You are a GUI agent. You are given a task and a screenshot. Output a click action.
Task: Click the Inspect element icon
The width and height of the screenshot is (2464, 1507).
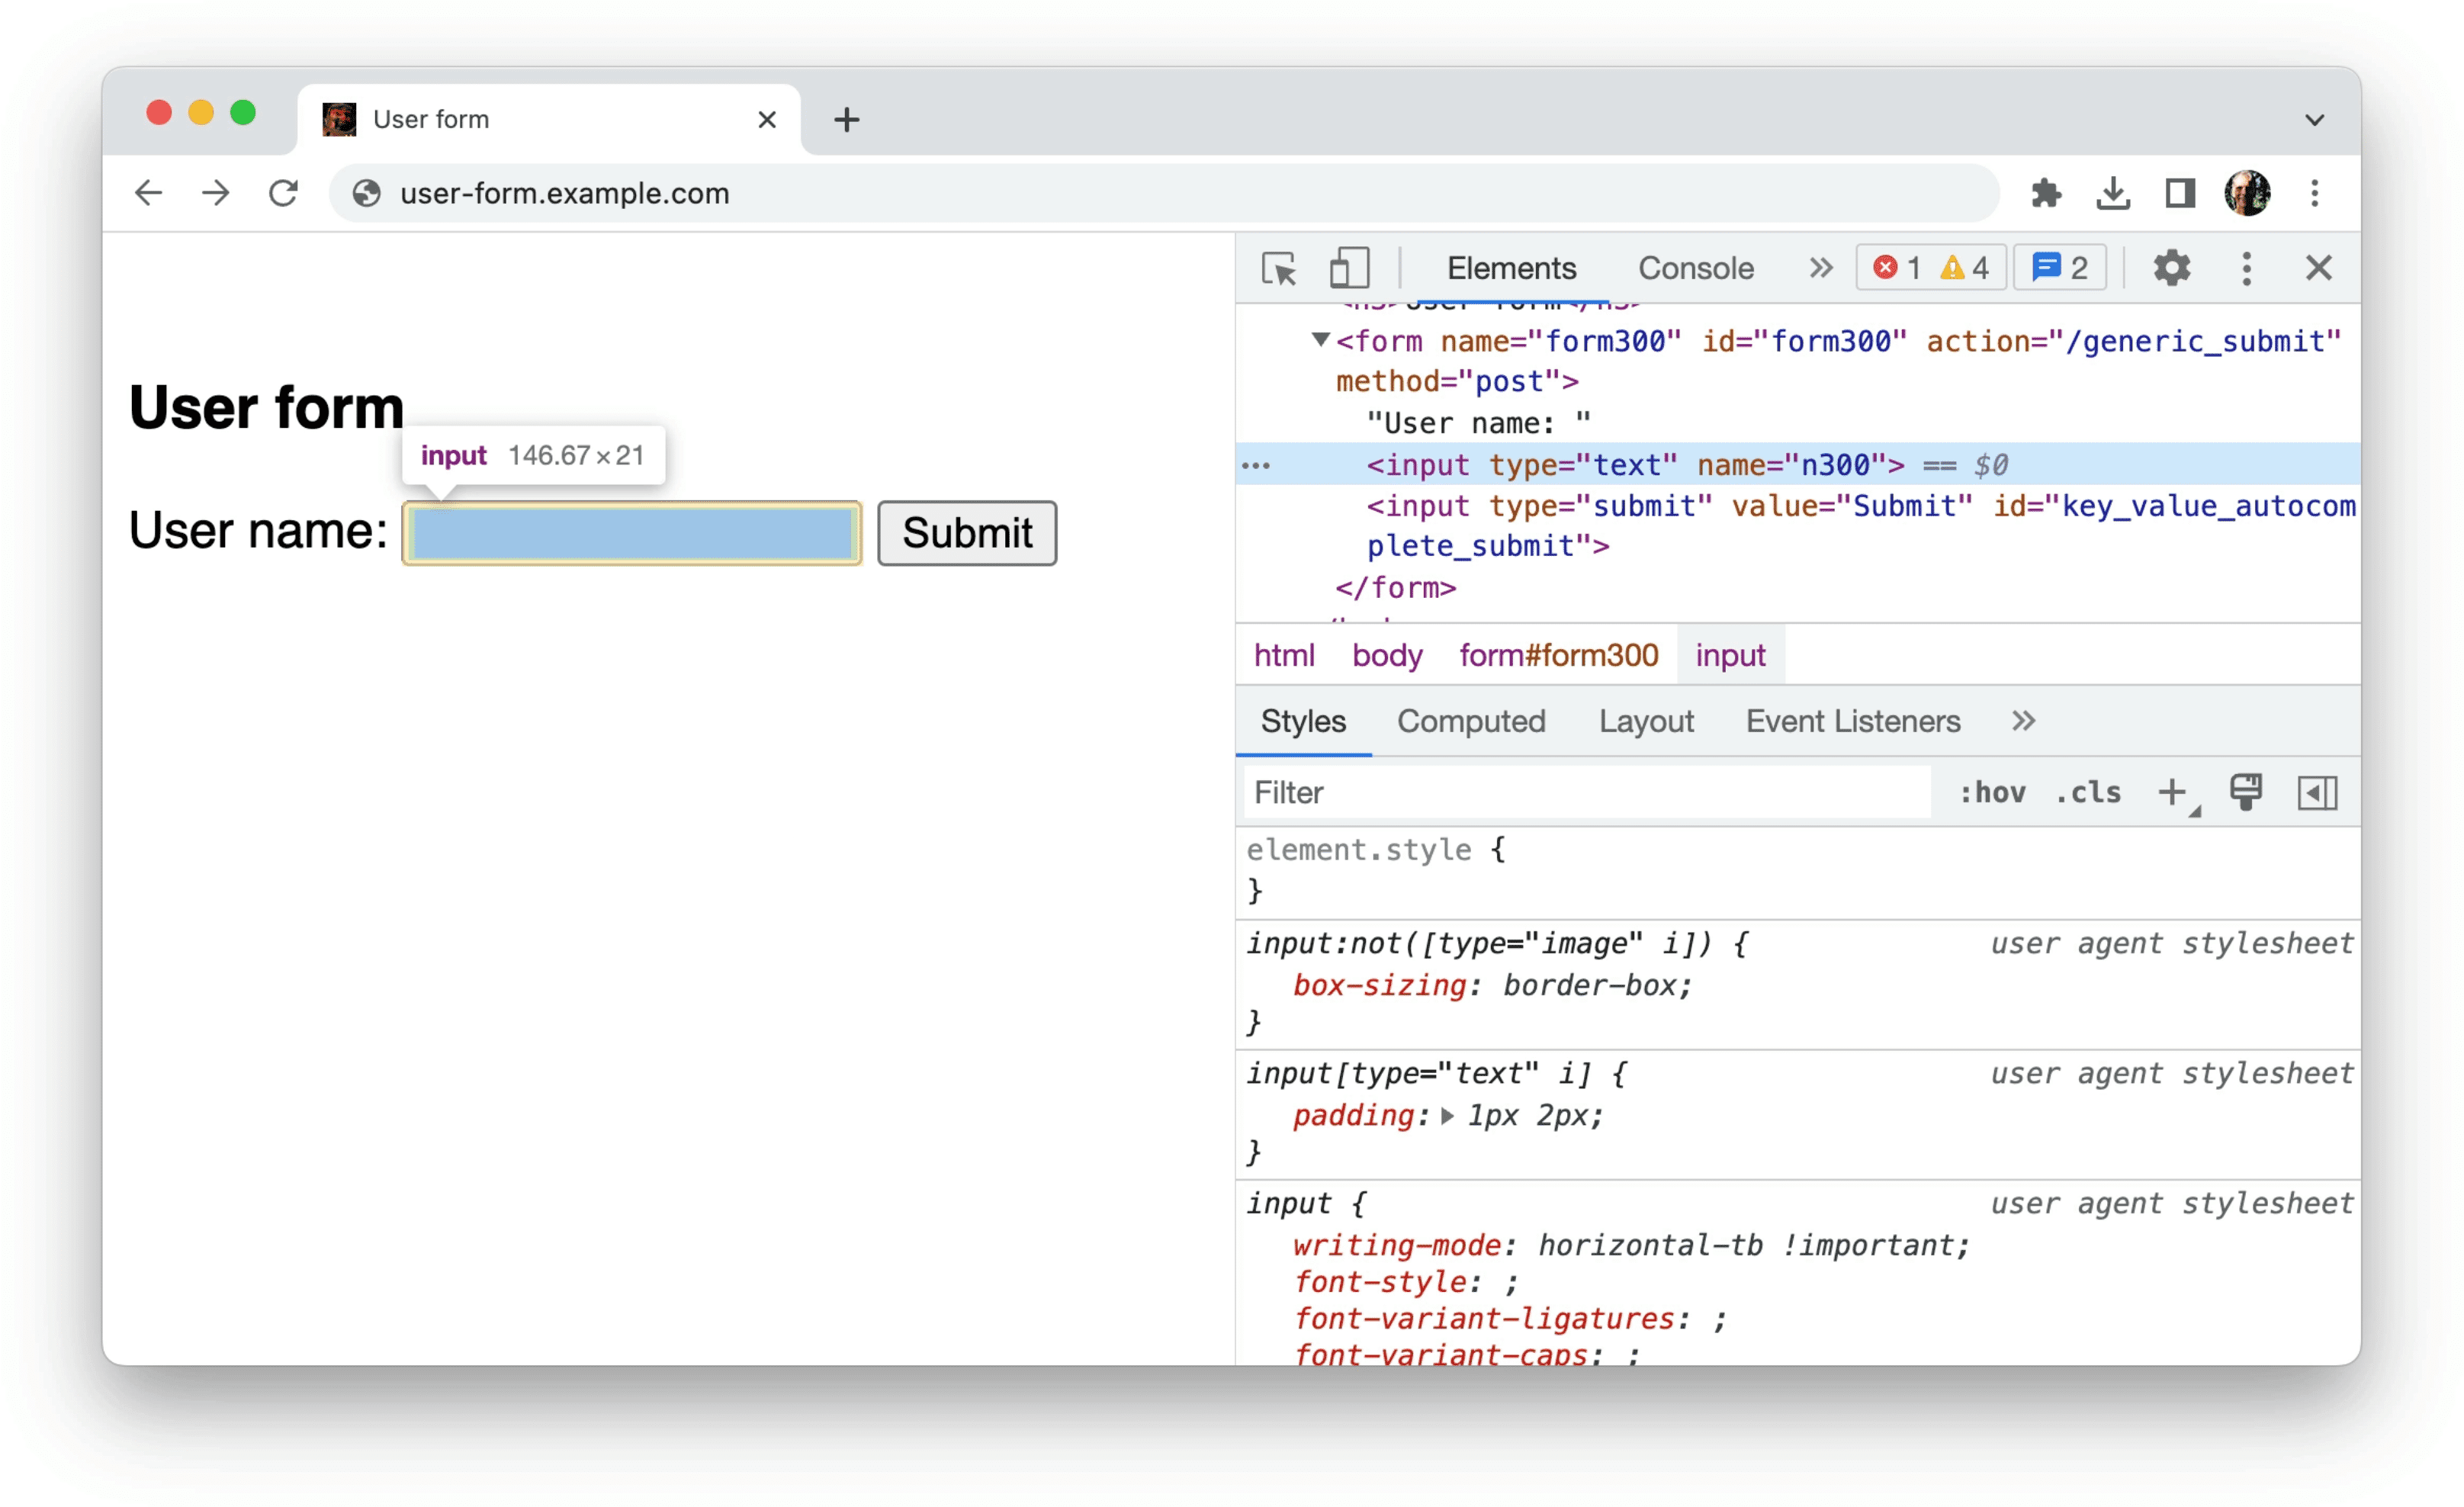[x=1280, y=269]
